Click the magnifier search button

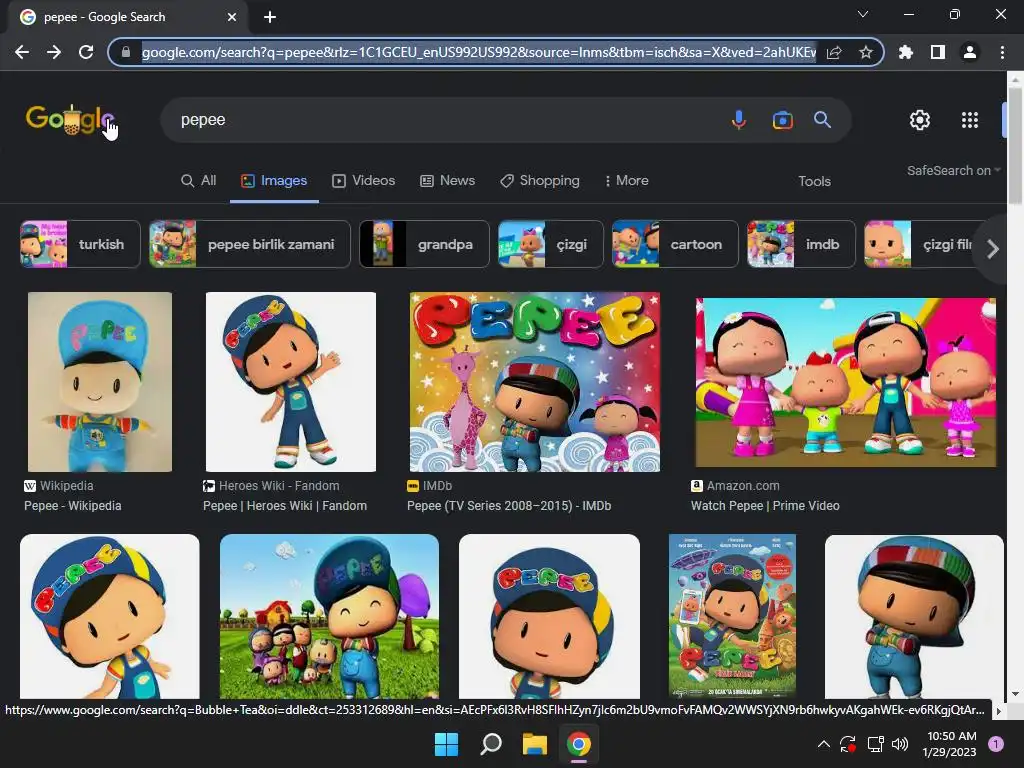822,120
